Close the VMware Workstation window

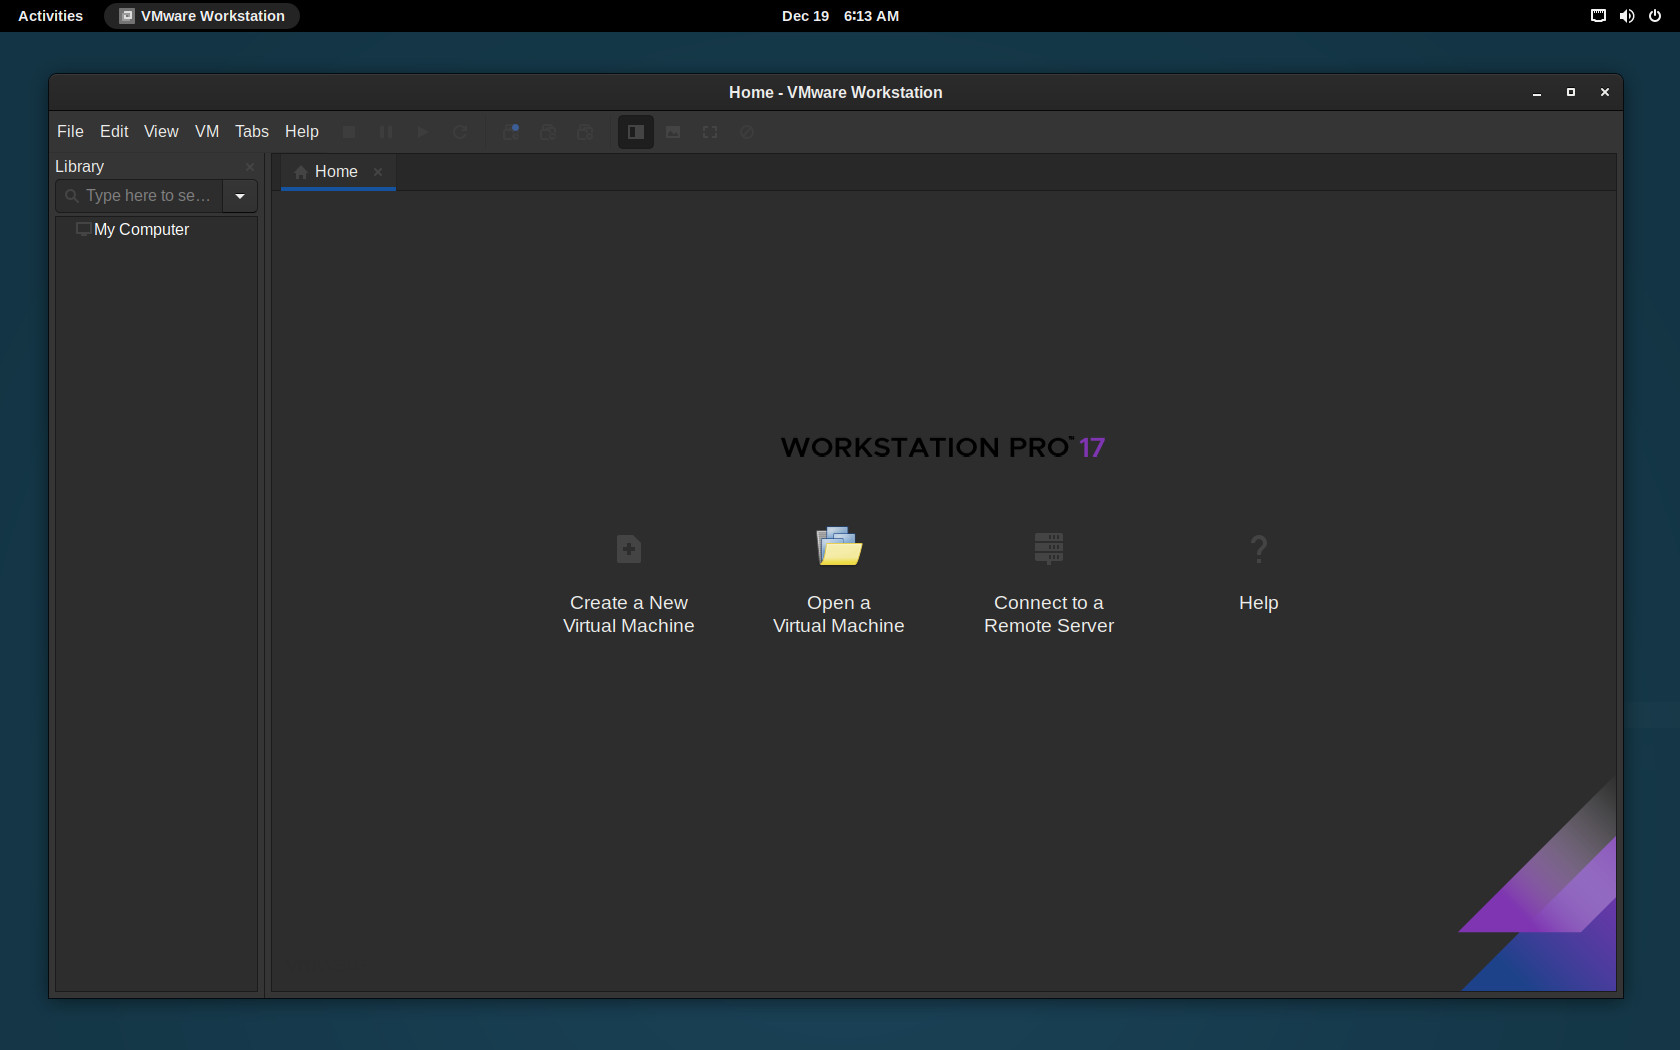click(1605, 92)
